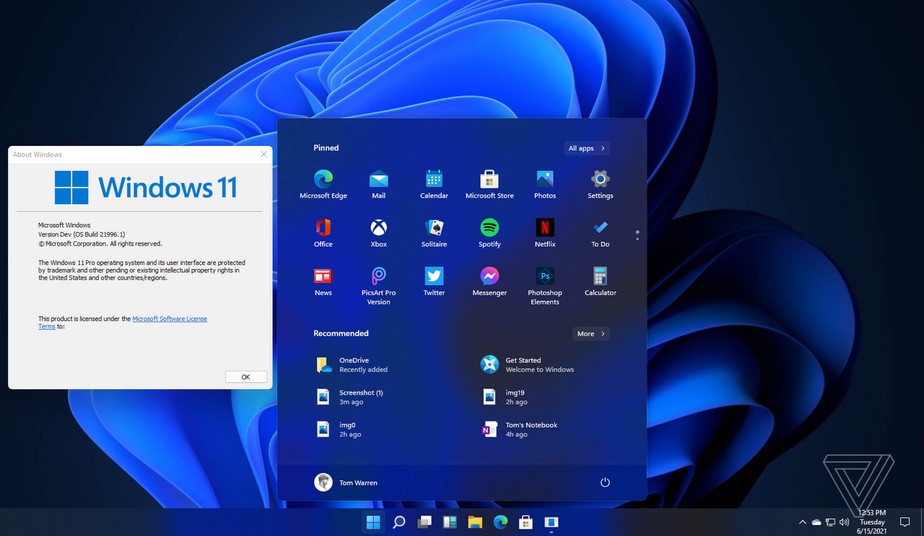The width and height of the screenshot is (924, 536).
Task: Open Photoshop Elements from pinned apps
Action: (545, 277)
